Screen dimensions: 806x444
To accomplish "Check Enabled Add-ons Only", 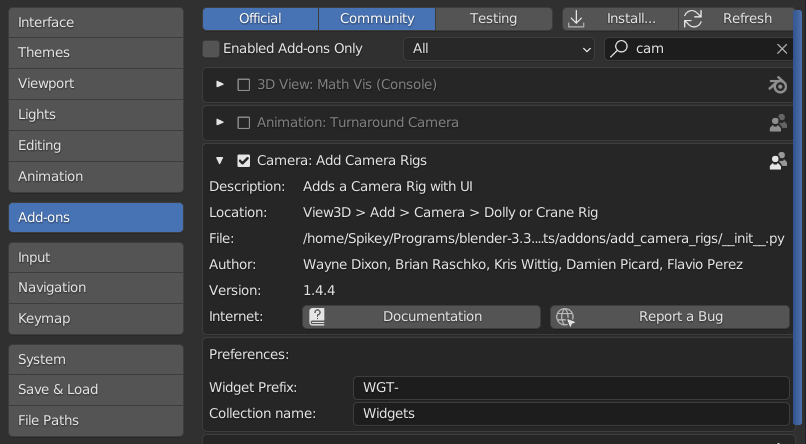I will (211, 49).
